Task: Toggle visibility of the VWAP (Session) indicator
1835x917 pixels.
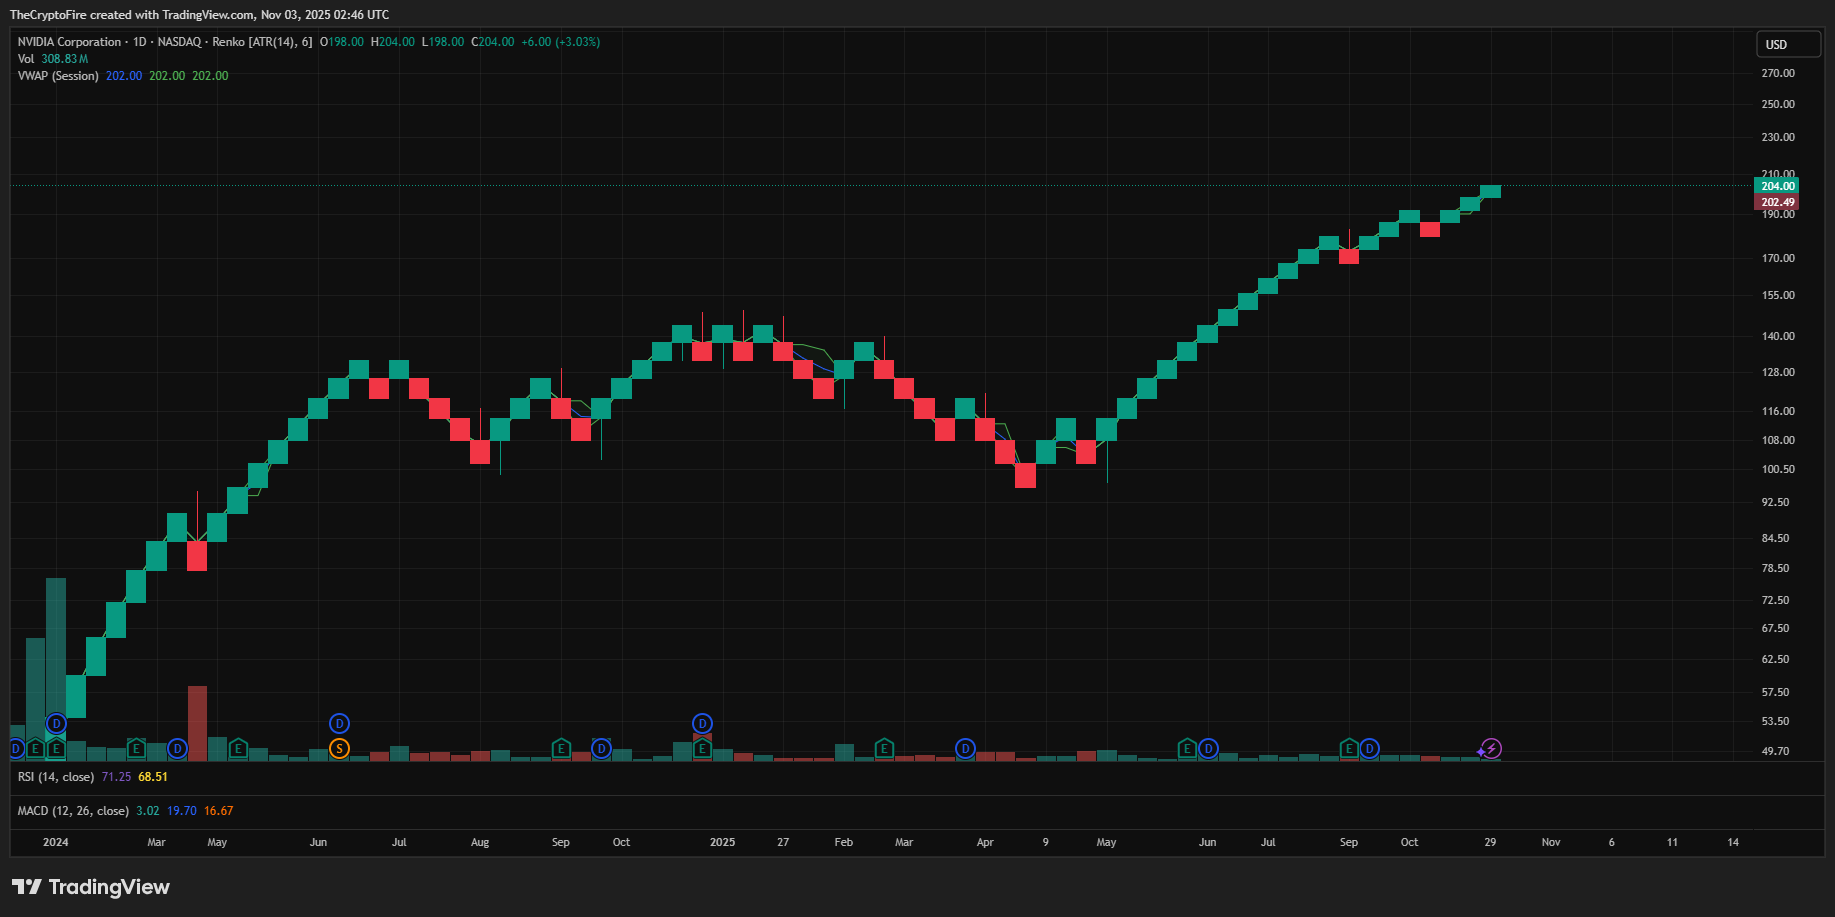Action: 57,75
